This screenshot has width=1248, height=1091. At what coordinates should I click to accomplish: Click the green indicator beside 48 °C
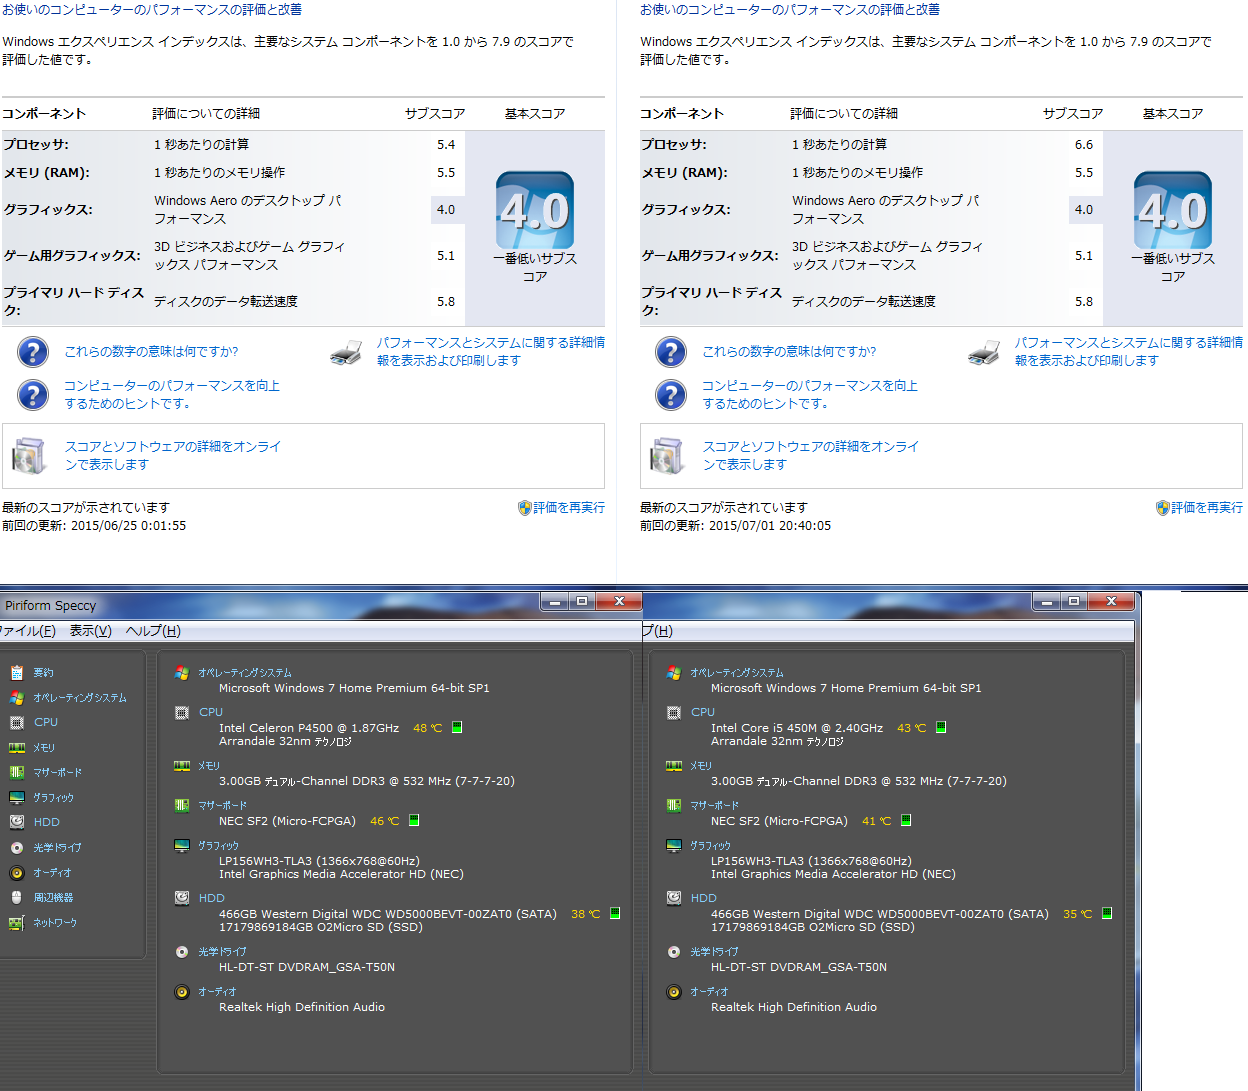click(457, 728)
